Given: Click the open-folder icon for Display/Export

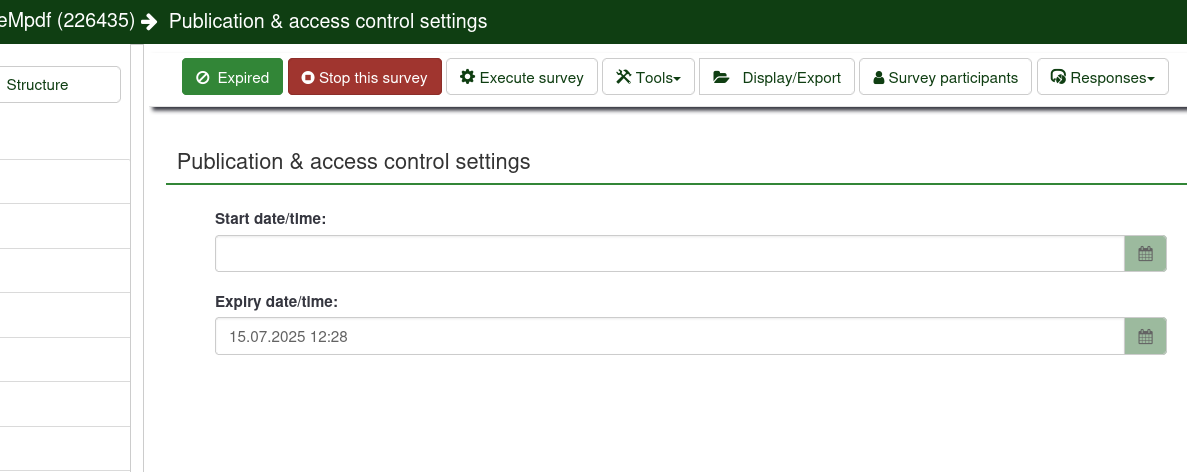Looking at the screenshot, I should pyautogui.click(x=721, y=77).
